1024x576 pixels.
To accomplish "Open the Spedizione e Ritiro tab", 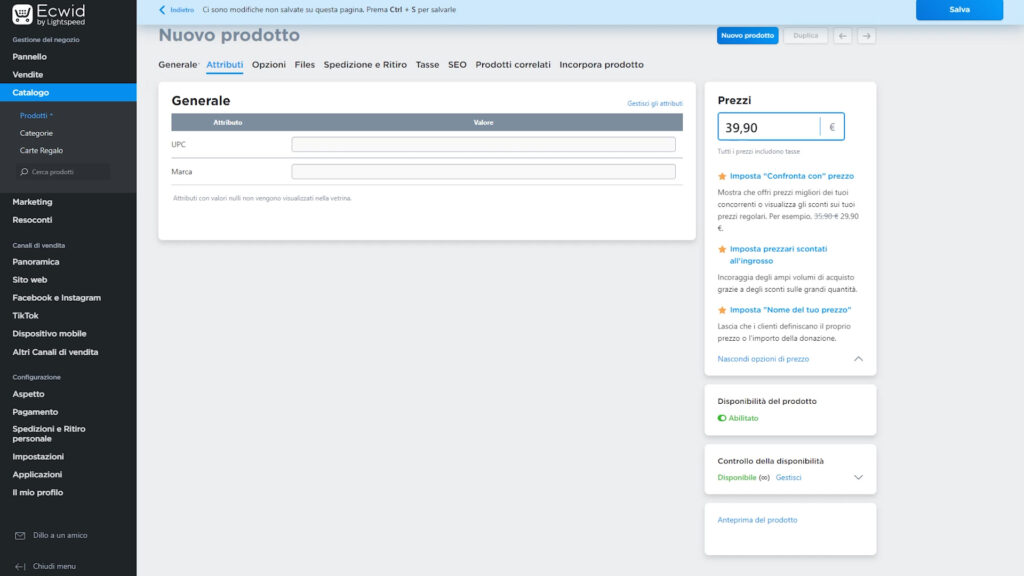I will click(365, 65).
